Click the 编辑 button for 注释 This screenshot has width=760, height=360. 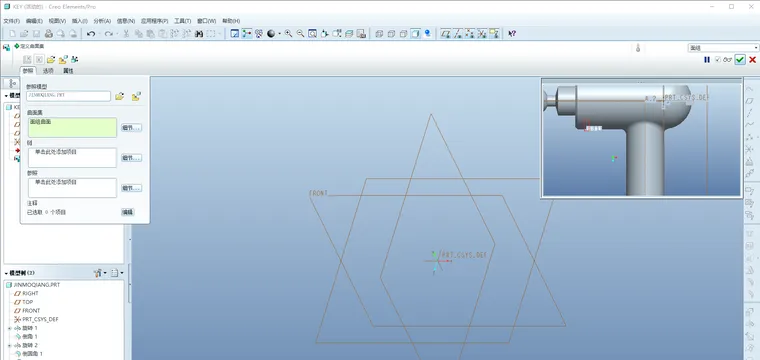[127, 212]
